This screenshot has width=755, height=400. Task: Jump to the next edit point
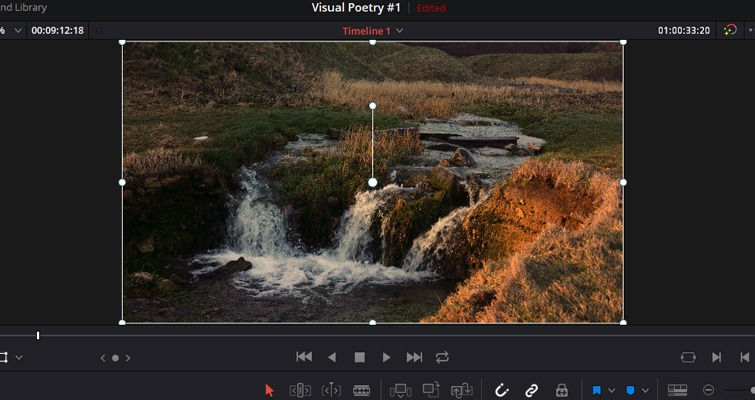click(716, 357)
